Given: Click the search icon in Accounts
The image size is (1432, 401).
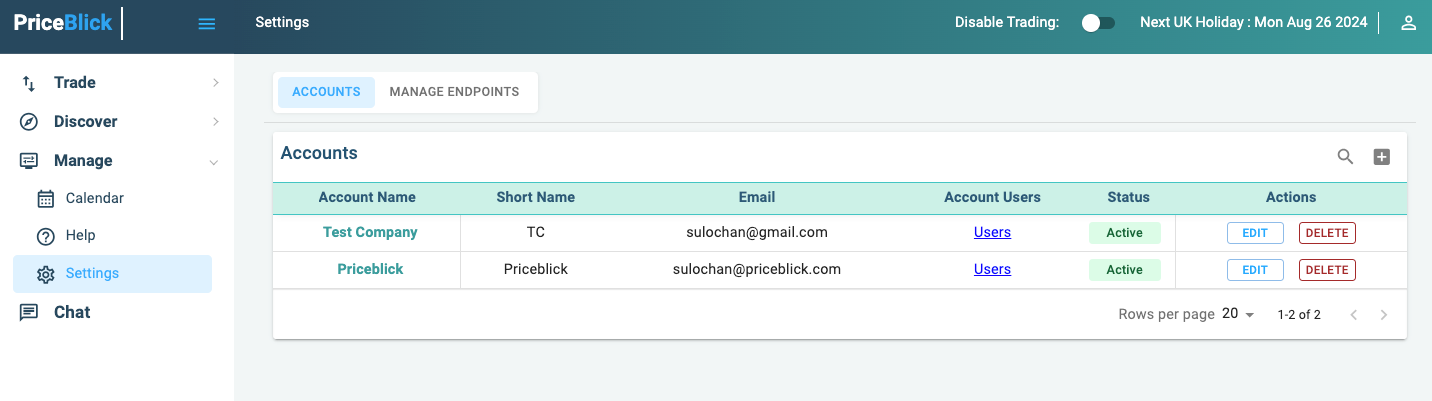Looking at the screenshot, I should pyautogui.click(x=1345, y=156).
